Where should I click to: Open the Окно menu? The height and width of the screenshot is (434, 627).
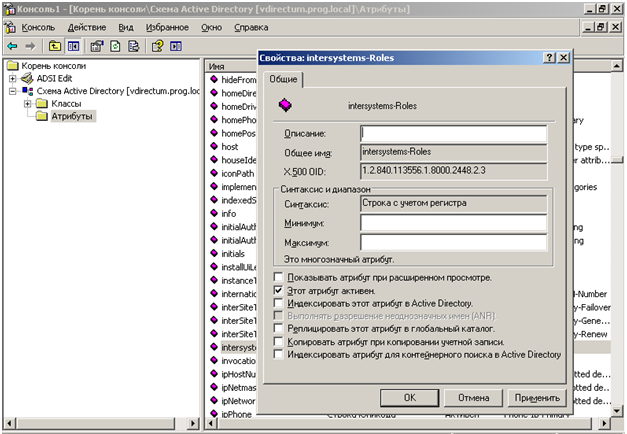pyautogui.click(x=212, y=27)
